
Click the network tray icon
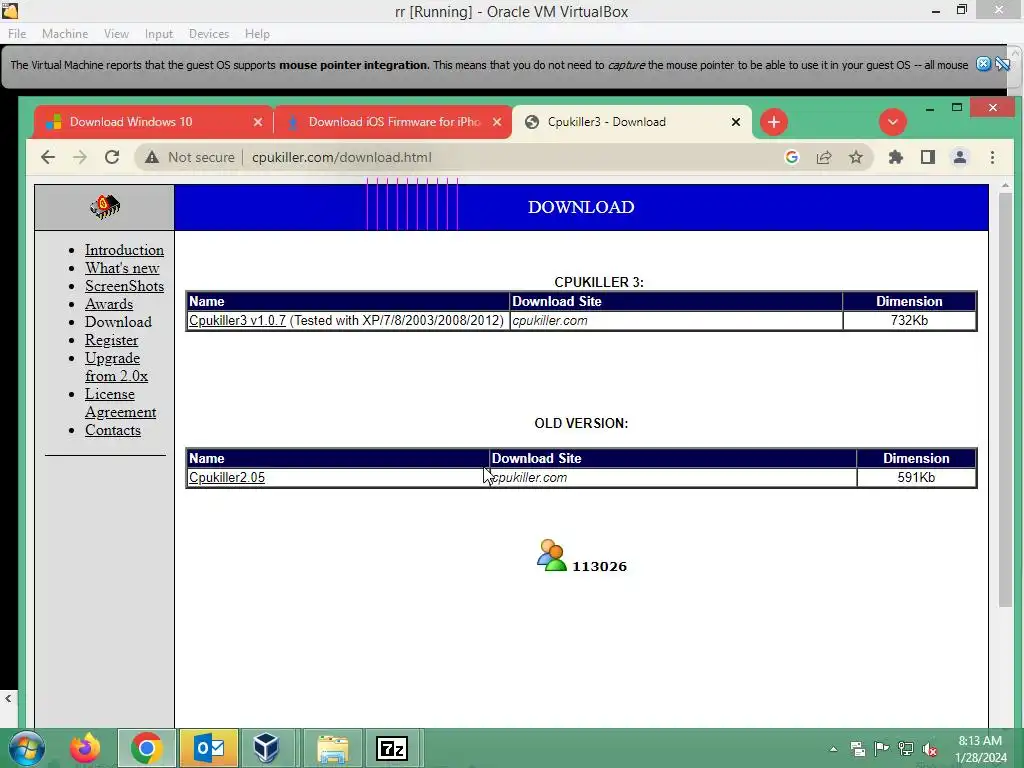click(x=906, y=749)
